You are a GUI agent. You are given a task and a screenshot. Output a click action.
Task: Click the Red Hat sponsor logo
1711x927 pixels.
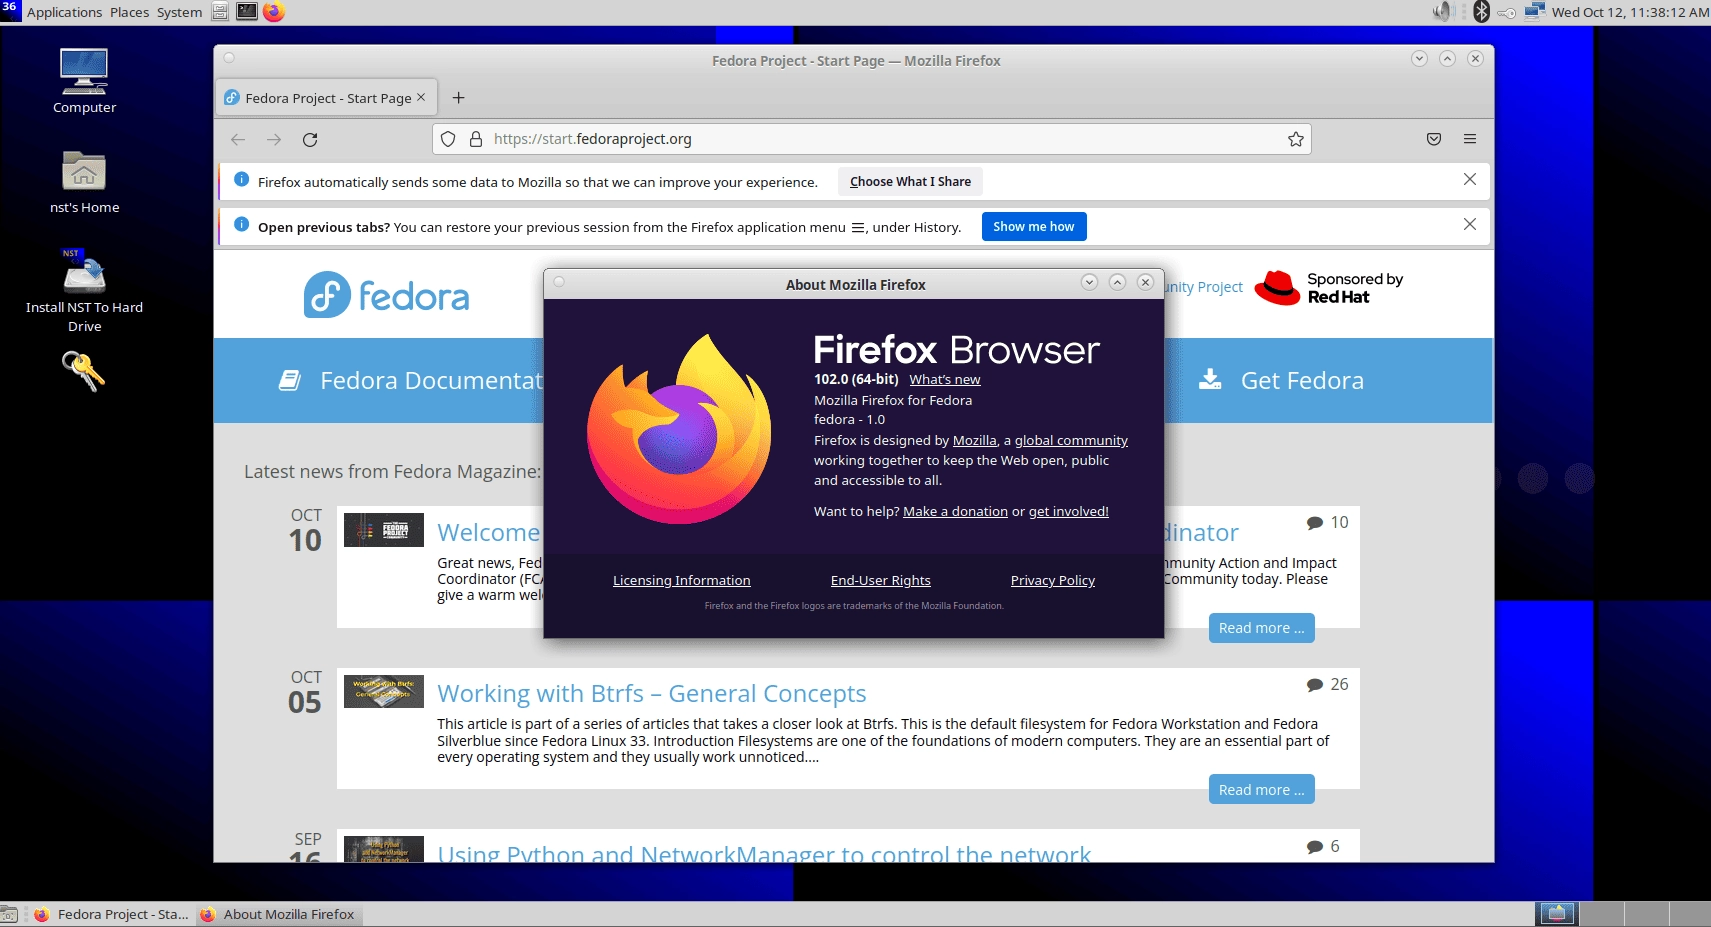tap(1329, 288)
